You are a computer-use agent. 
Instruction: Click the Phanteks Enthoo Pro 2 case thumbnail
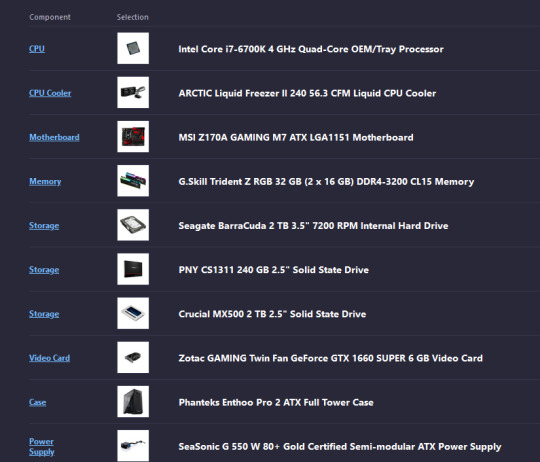133,401
